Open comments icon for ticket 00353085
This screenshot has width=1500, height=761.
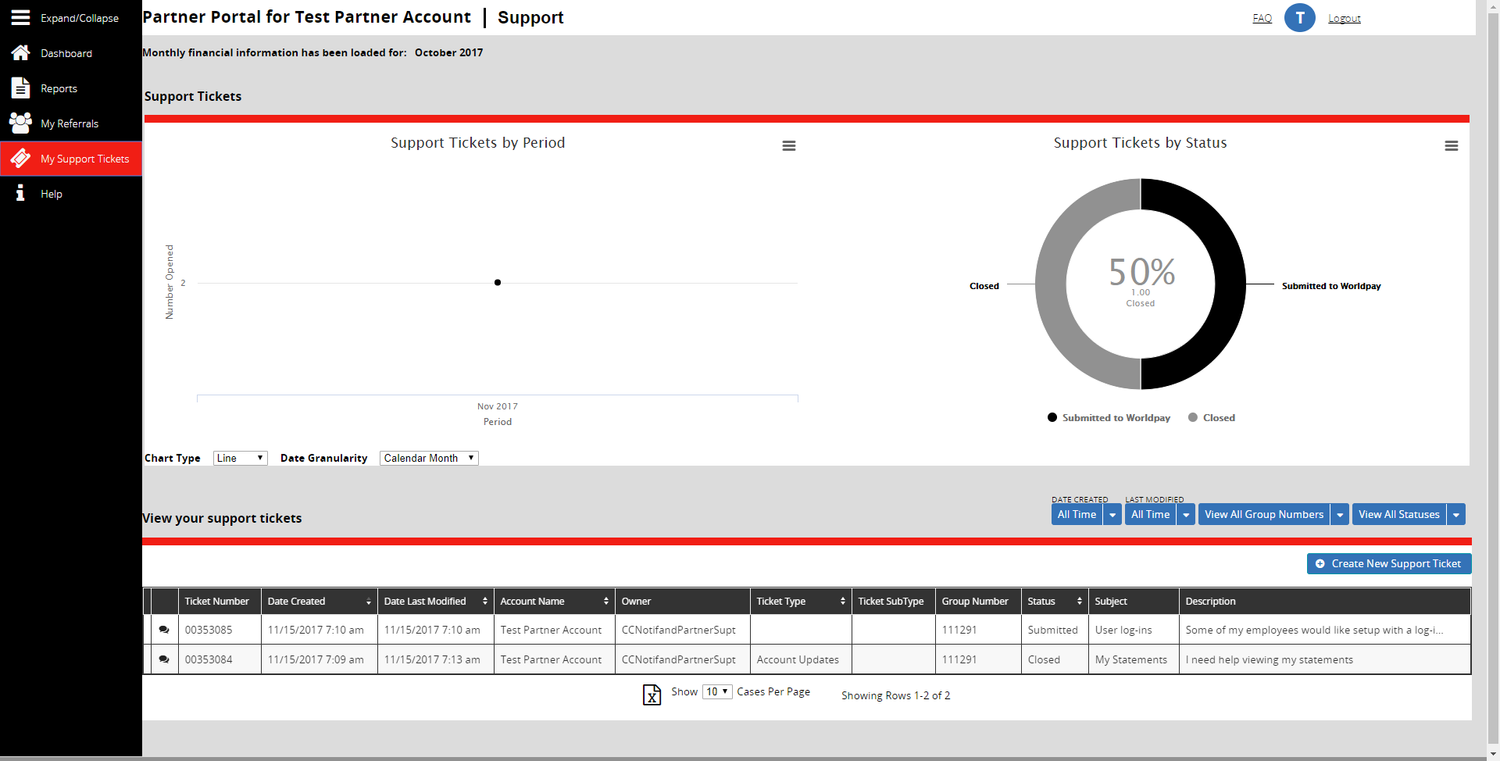[x=164, y=630]
